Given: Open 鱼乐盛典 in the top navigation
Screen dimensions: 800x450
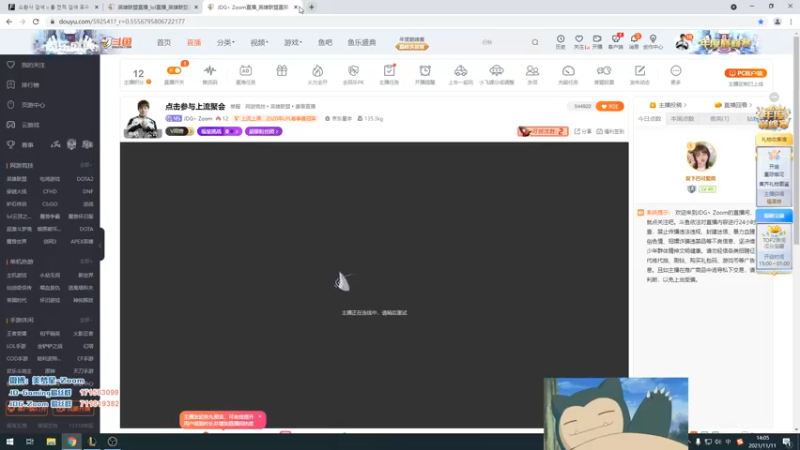Looking at the screenshot, I should click(362, 42).
